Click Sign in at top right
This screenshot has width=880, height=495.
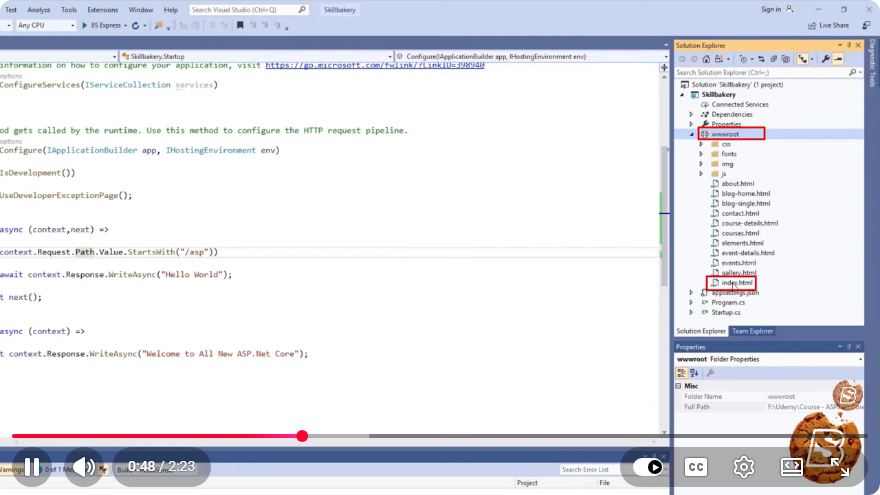pos(771,10)
